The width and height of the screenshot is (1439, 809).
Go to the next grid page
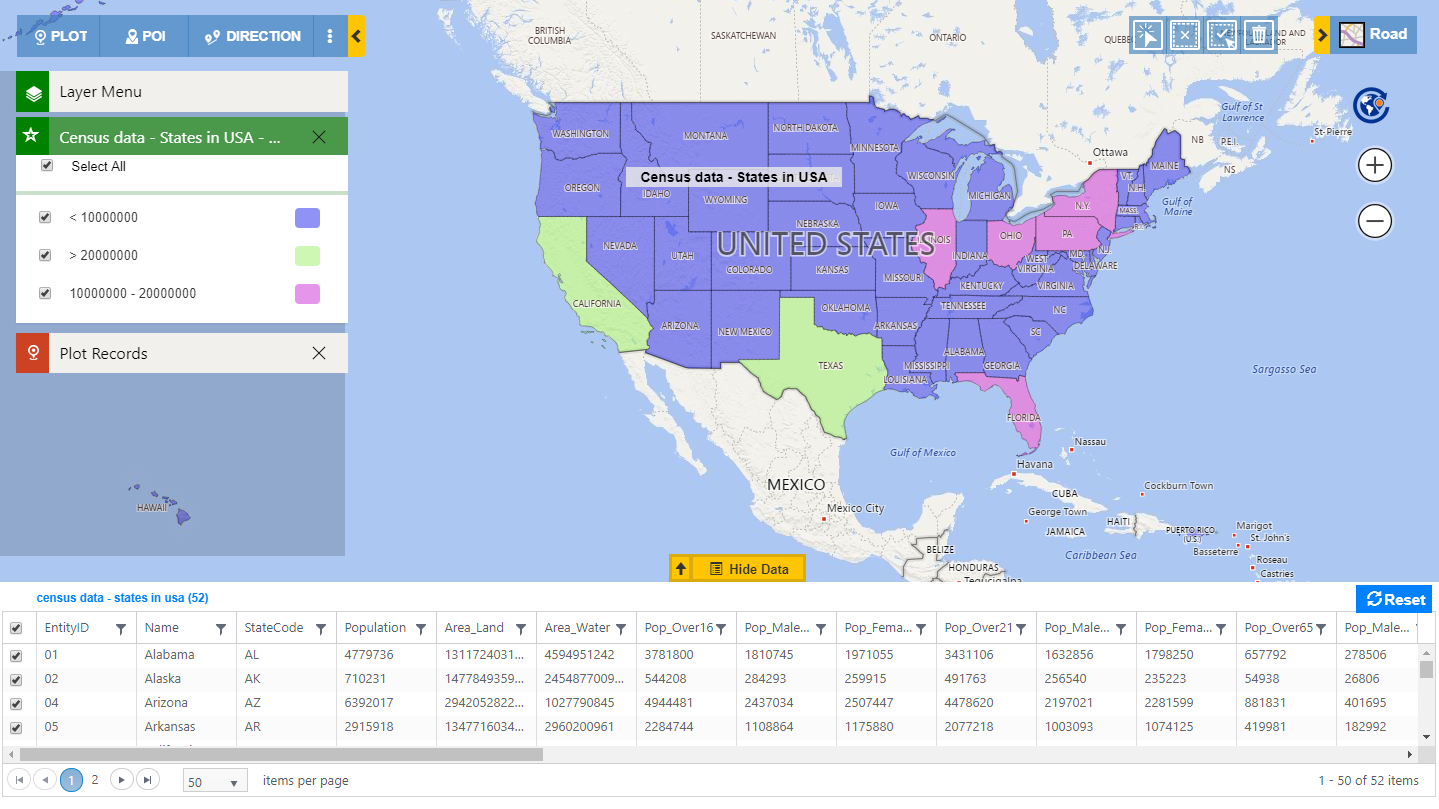121,780
